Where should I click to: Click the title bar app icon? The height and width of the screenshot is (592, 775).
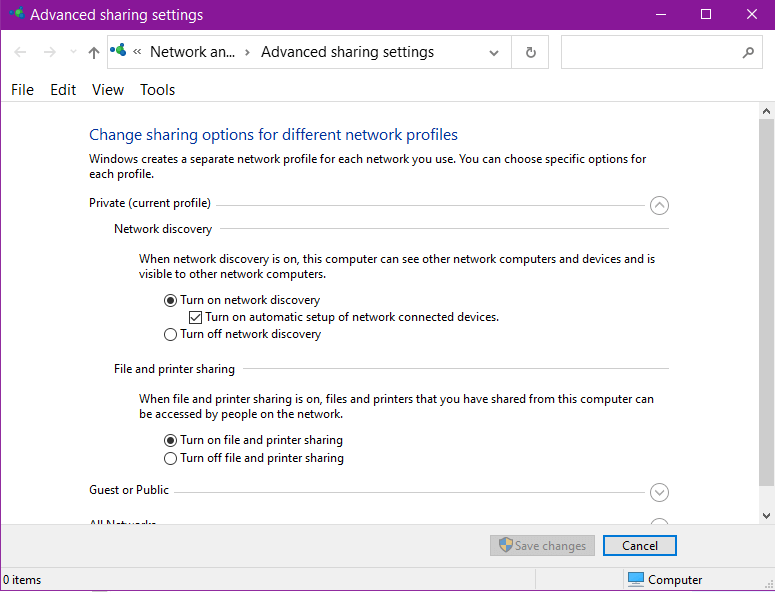point(17,13)
